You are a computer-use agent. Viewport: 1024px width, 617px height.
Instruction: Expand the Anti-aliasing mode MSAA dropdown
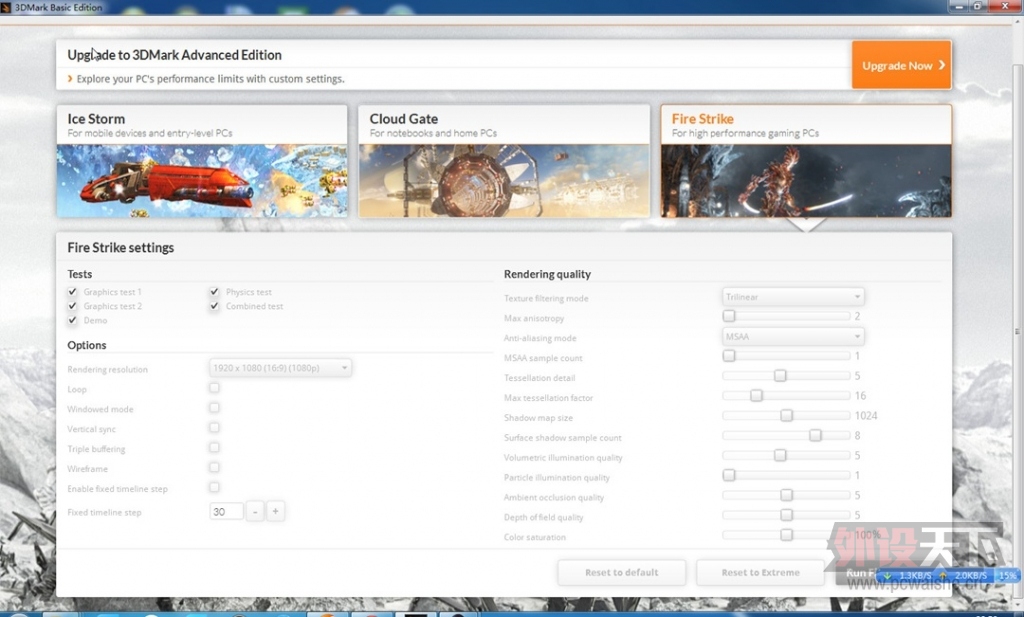click(793, 336)
